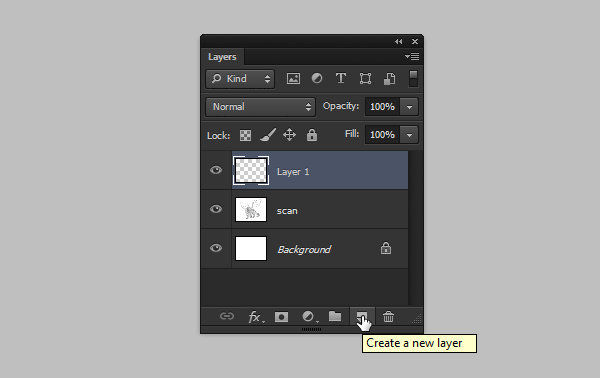
Task: Add a layer mask icon
Action: coord(281,317)
